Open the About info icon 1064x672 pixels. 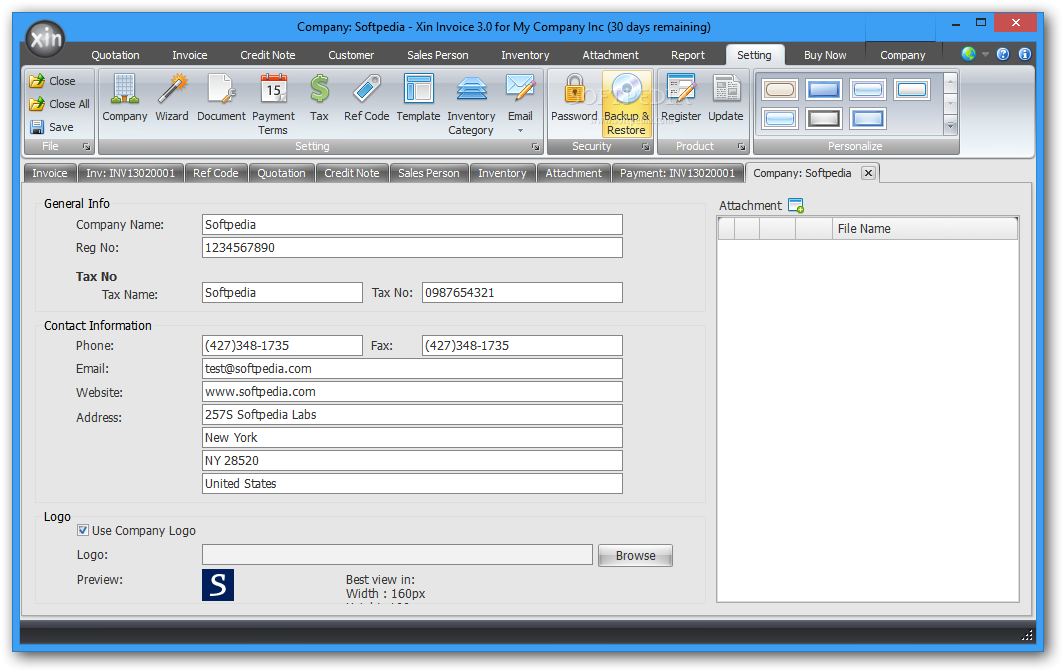1025,54
